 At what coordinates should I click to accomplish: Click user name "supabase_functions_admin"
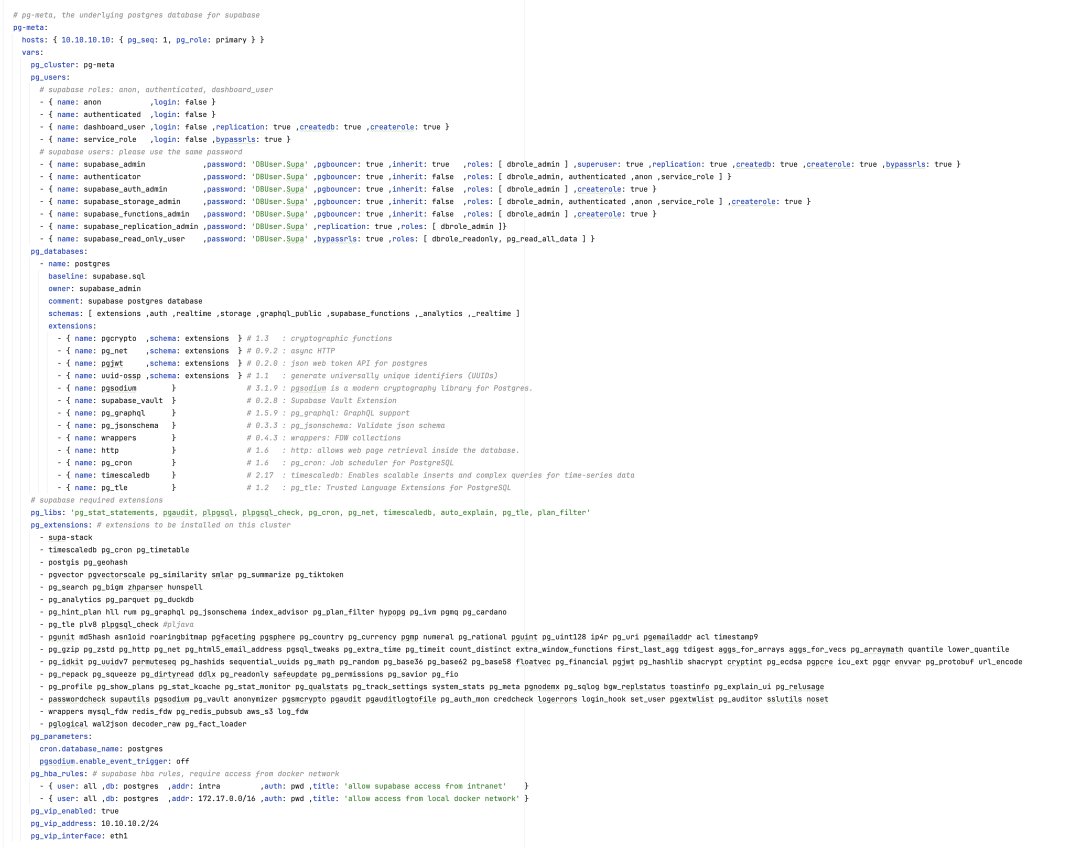coord(136,214)
